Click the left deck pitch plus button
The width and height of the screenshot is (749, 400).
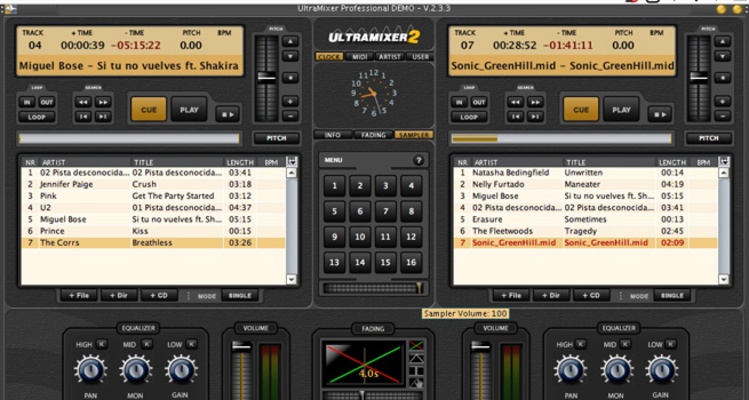[x=290, y=101]
